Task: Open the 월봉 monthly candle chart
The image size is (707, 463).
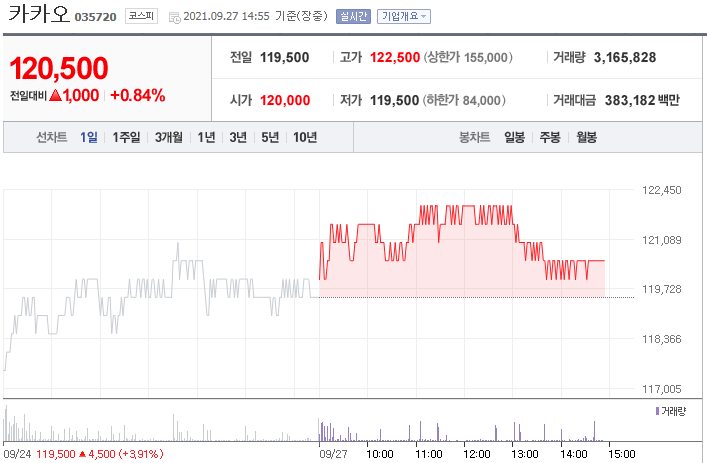Action: click(x=586, y=137)
